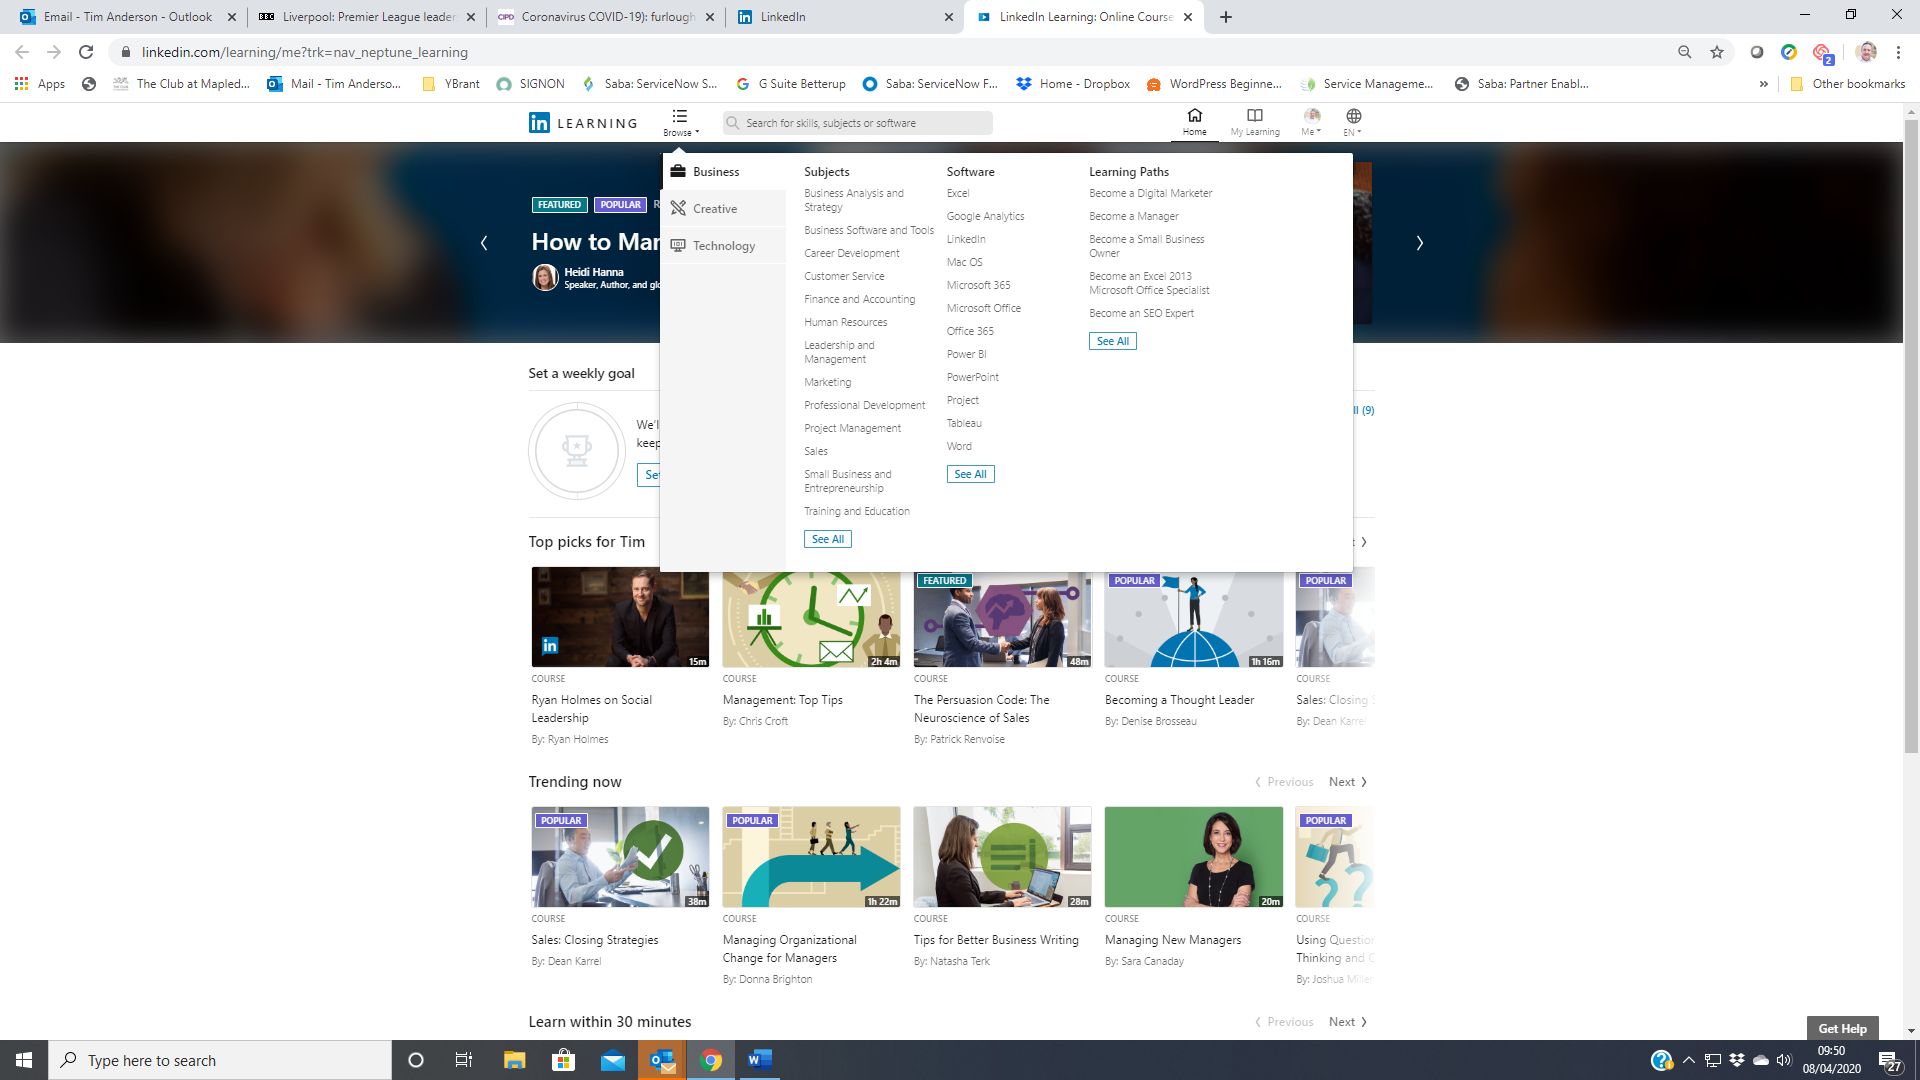Select the Technology category
This screenshot has height=1080, width=1920.
pyautogui.click(x=724, y=246)
